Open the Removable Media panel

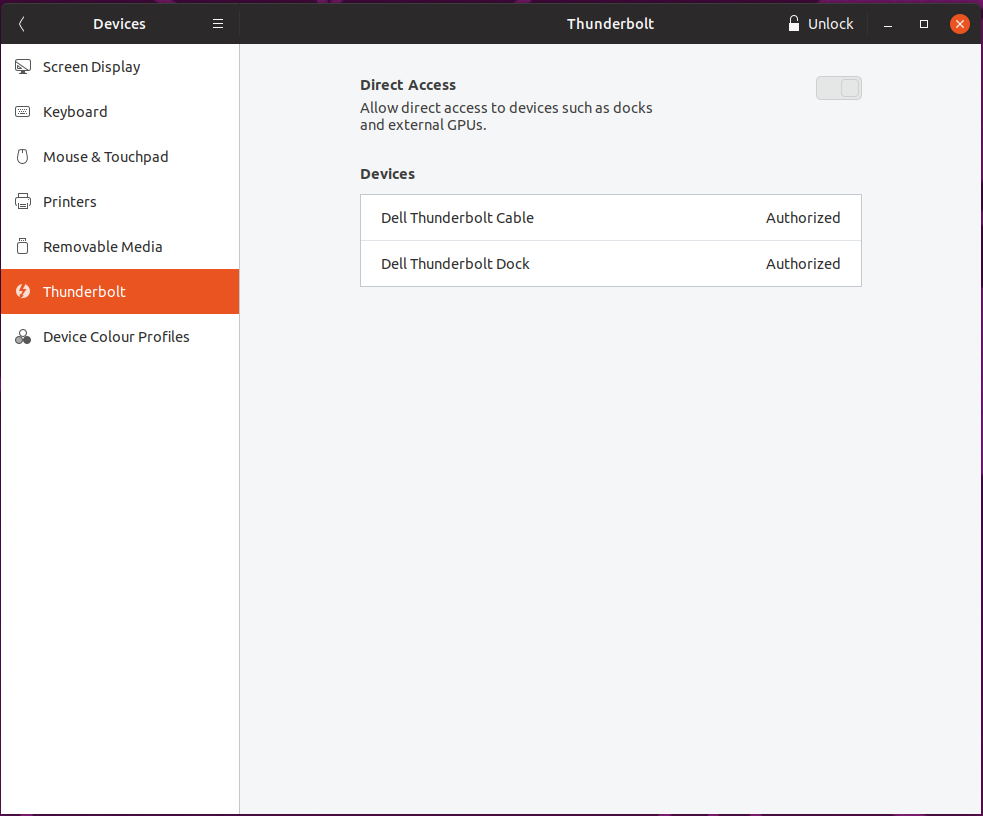pyautogui.click(x=120, y=247)
